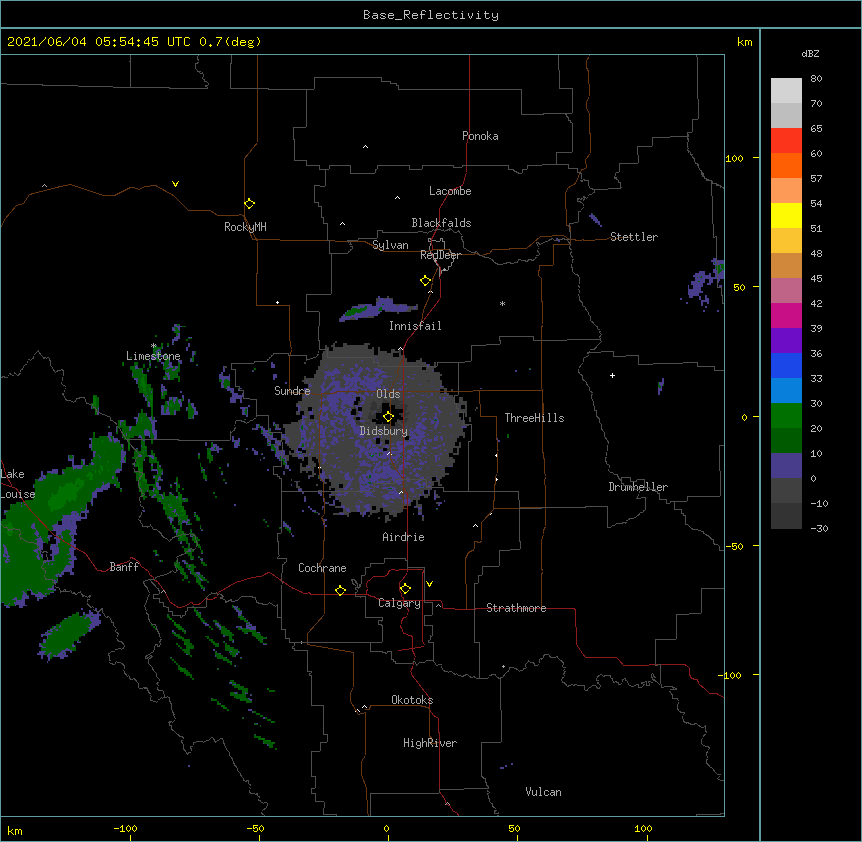Click the white 80 dBZ legend swatch
862x842 pixels.
[x=786, y=91]
